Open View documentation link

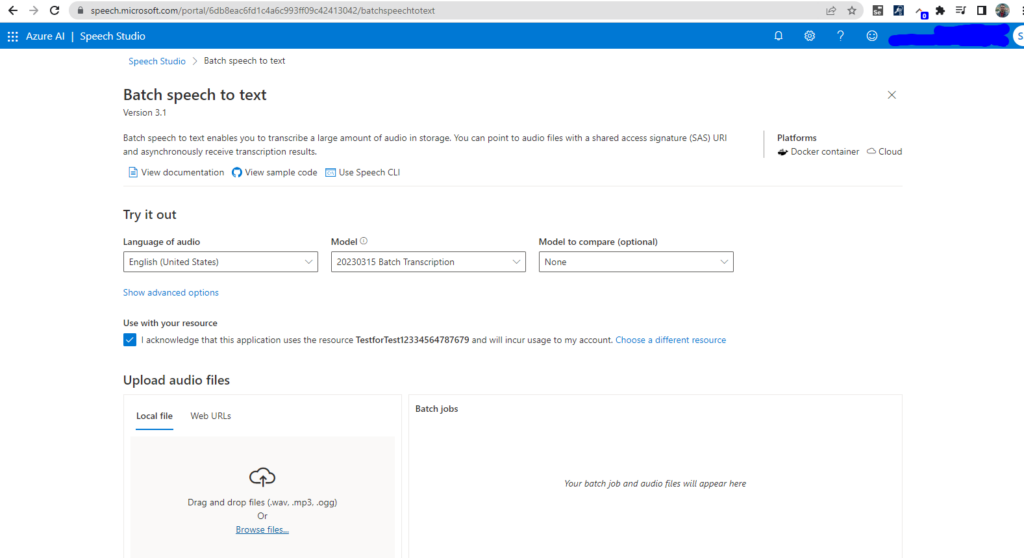pyautogui.click(x=176, y=172)
